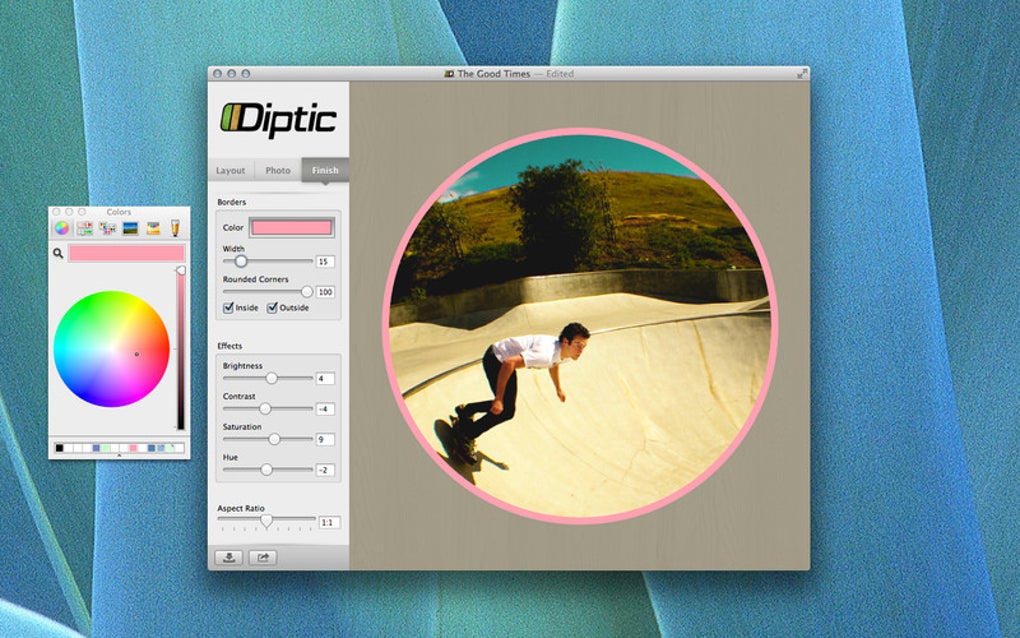This screenshot has height=638, width=1020.
Task: Select the Finish tab
Action: point(325,170)
